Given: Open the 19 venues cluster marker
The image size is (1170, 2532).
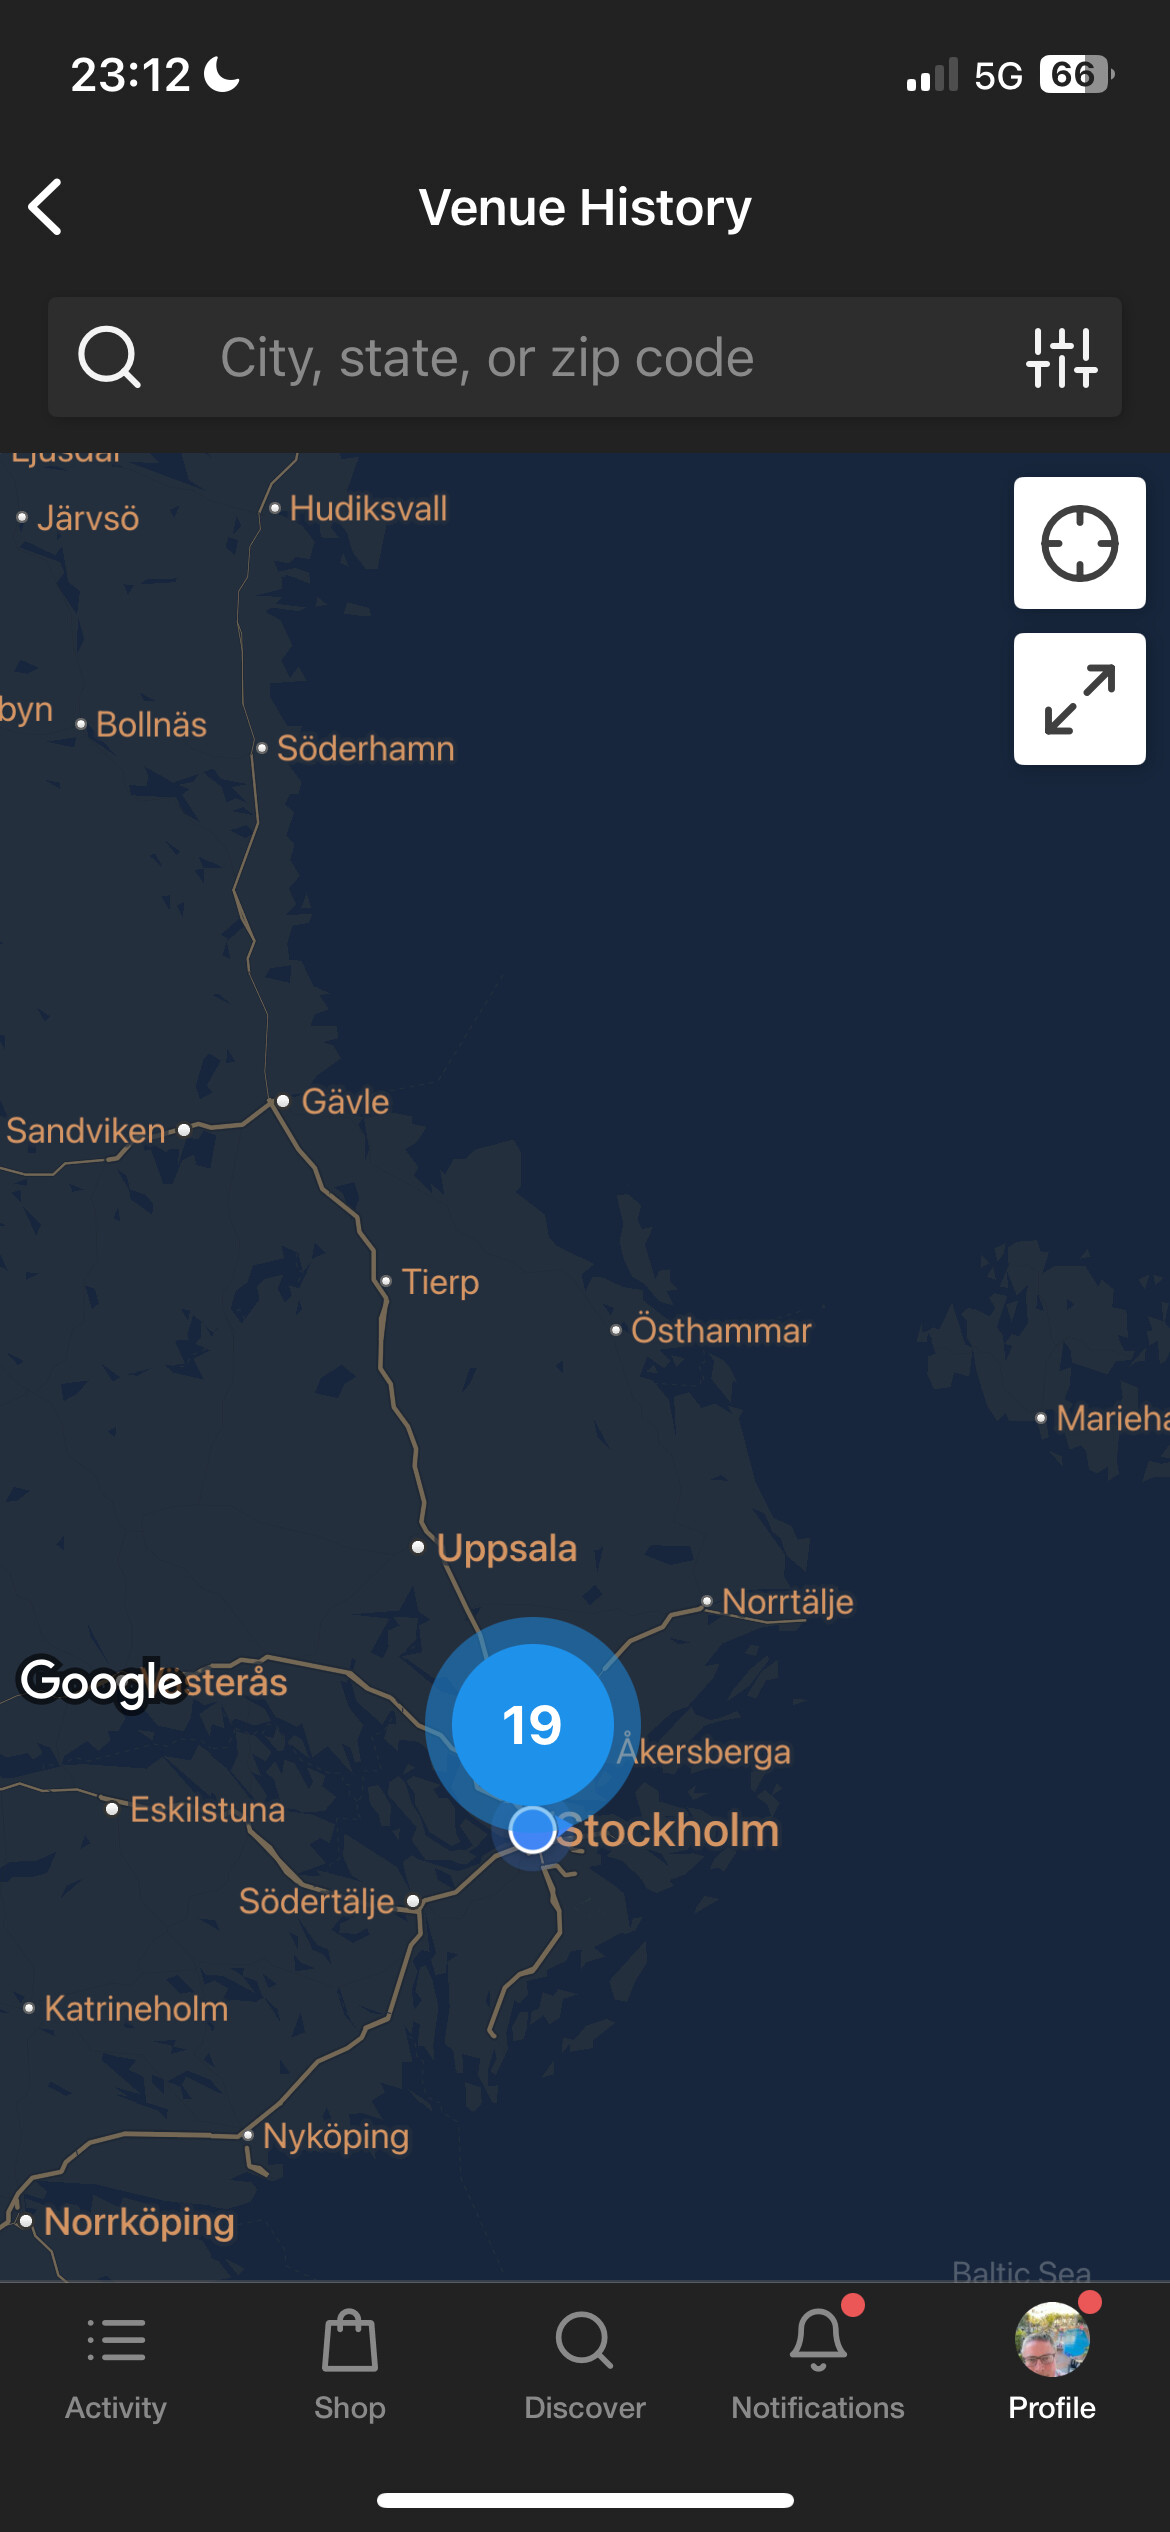Looking at the screenshot, I should (x=533, y=1725).
